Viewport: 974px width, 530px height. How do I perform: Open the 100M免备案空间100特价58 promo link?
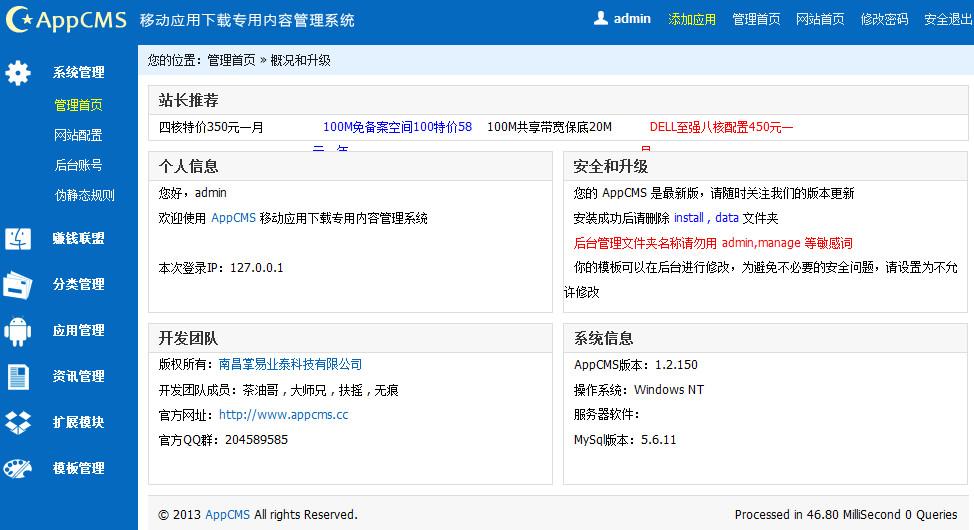pos(398,127)
